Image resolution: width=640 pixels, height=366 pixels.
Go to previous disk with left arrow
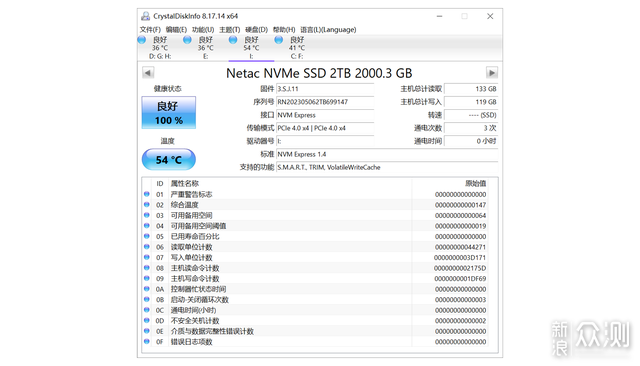click(x=148, y=73)
